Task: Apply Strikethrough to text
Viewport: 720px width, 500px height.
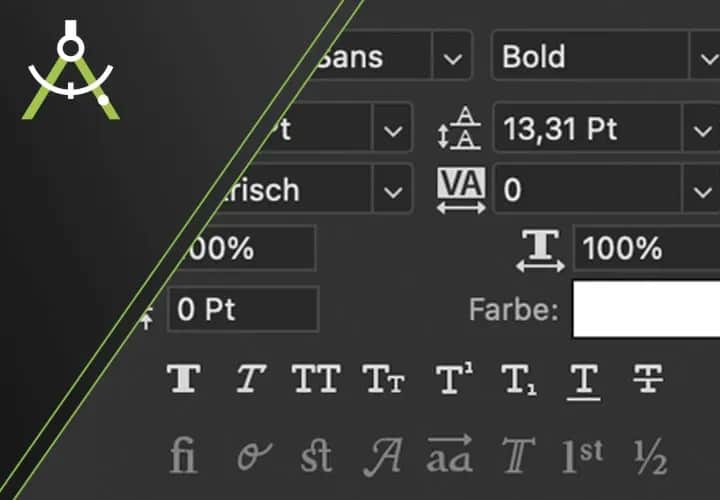Action: (x=649, y=379)
